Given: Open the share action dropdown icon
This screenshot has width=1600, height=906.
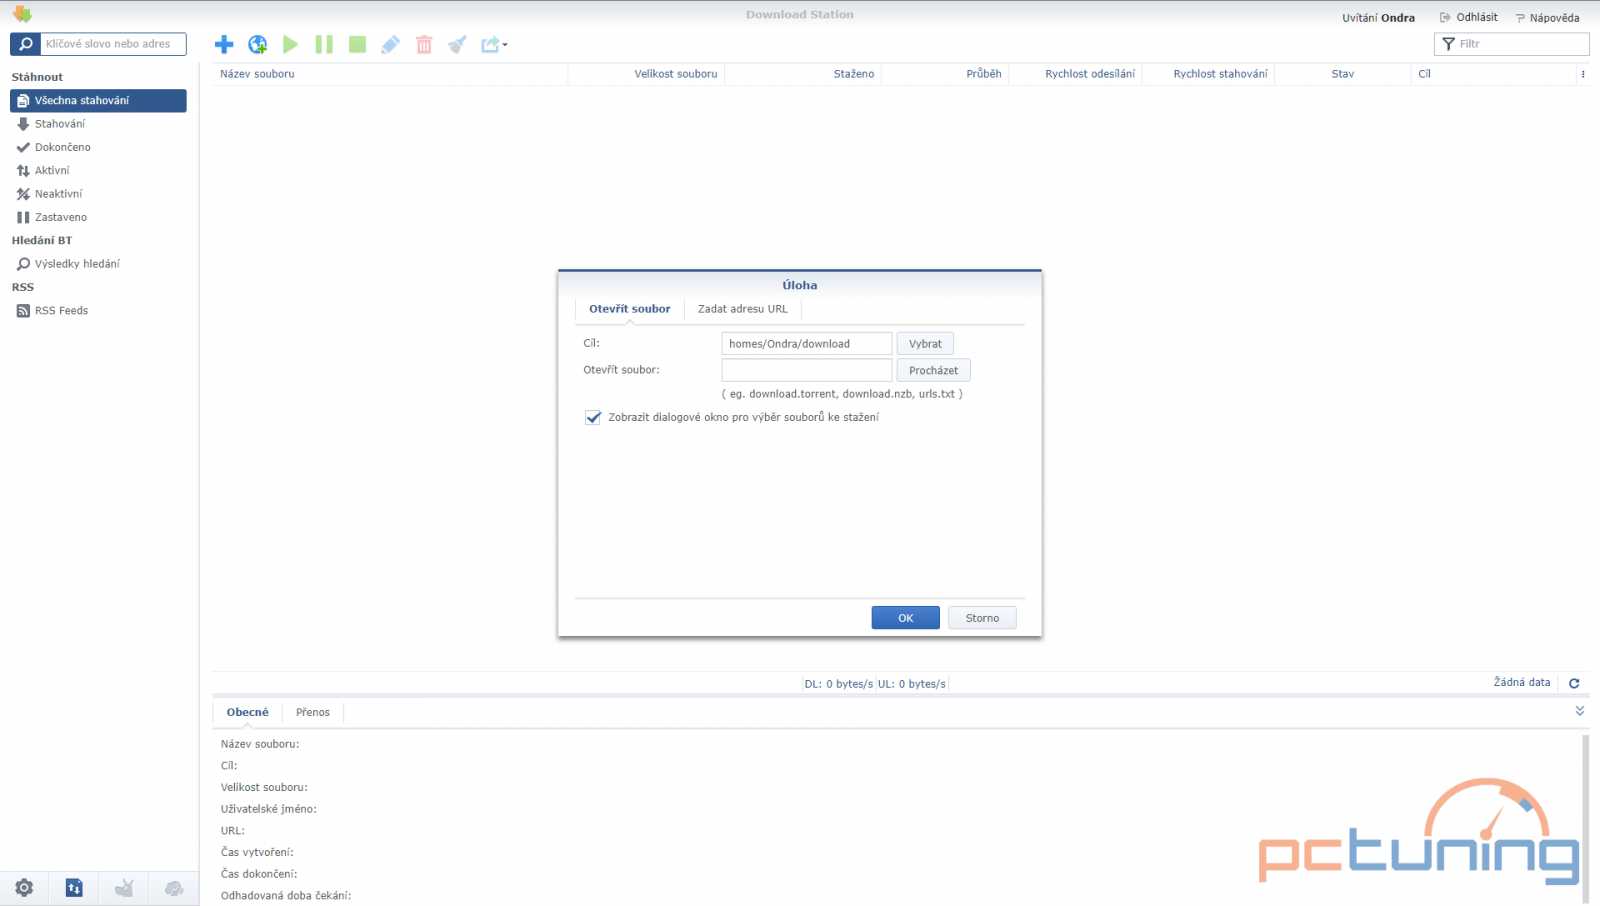Looking at the screenshot, I should tap(494, 44).
